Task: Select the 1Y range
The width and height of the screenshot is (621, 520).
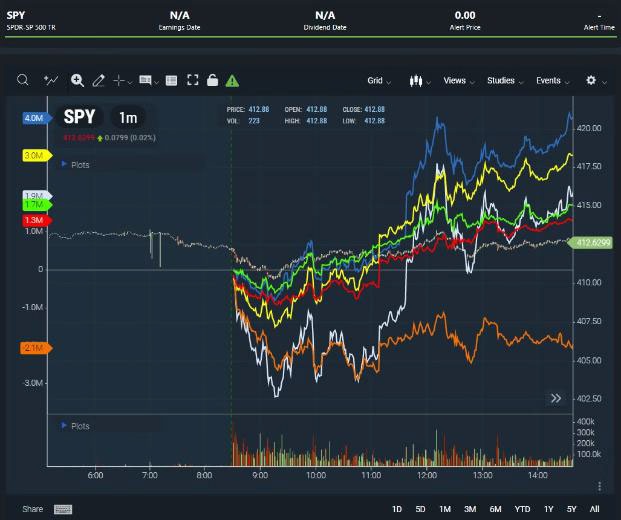Action: click(x=548, y=509)
